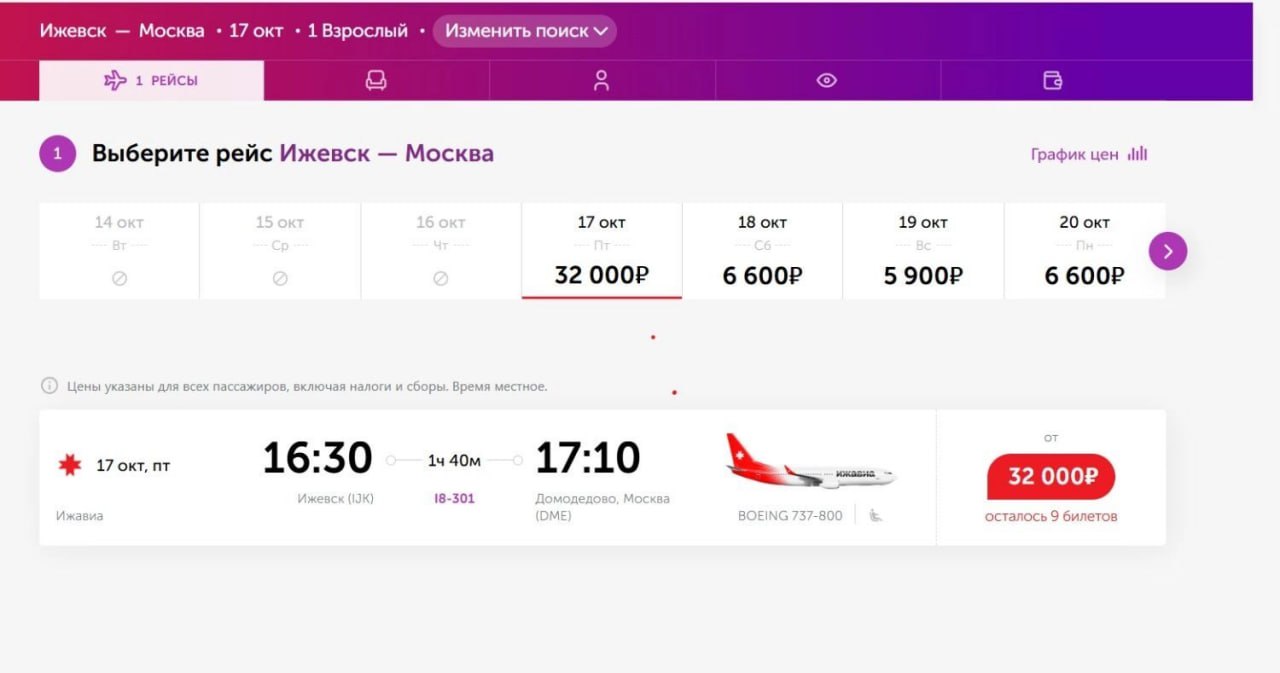This screenshot has height=673, width=1280.
Task: Select the 19 окт date for 5 900₽
Action: (x=922, y=251)
